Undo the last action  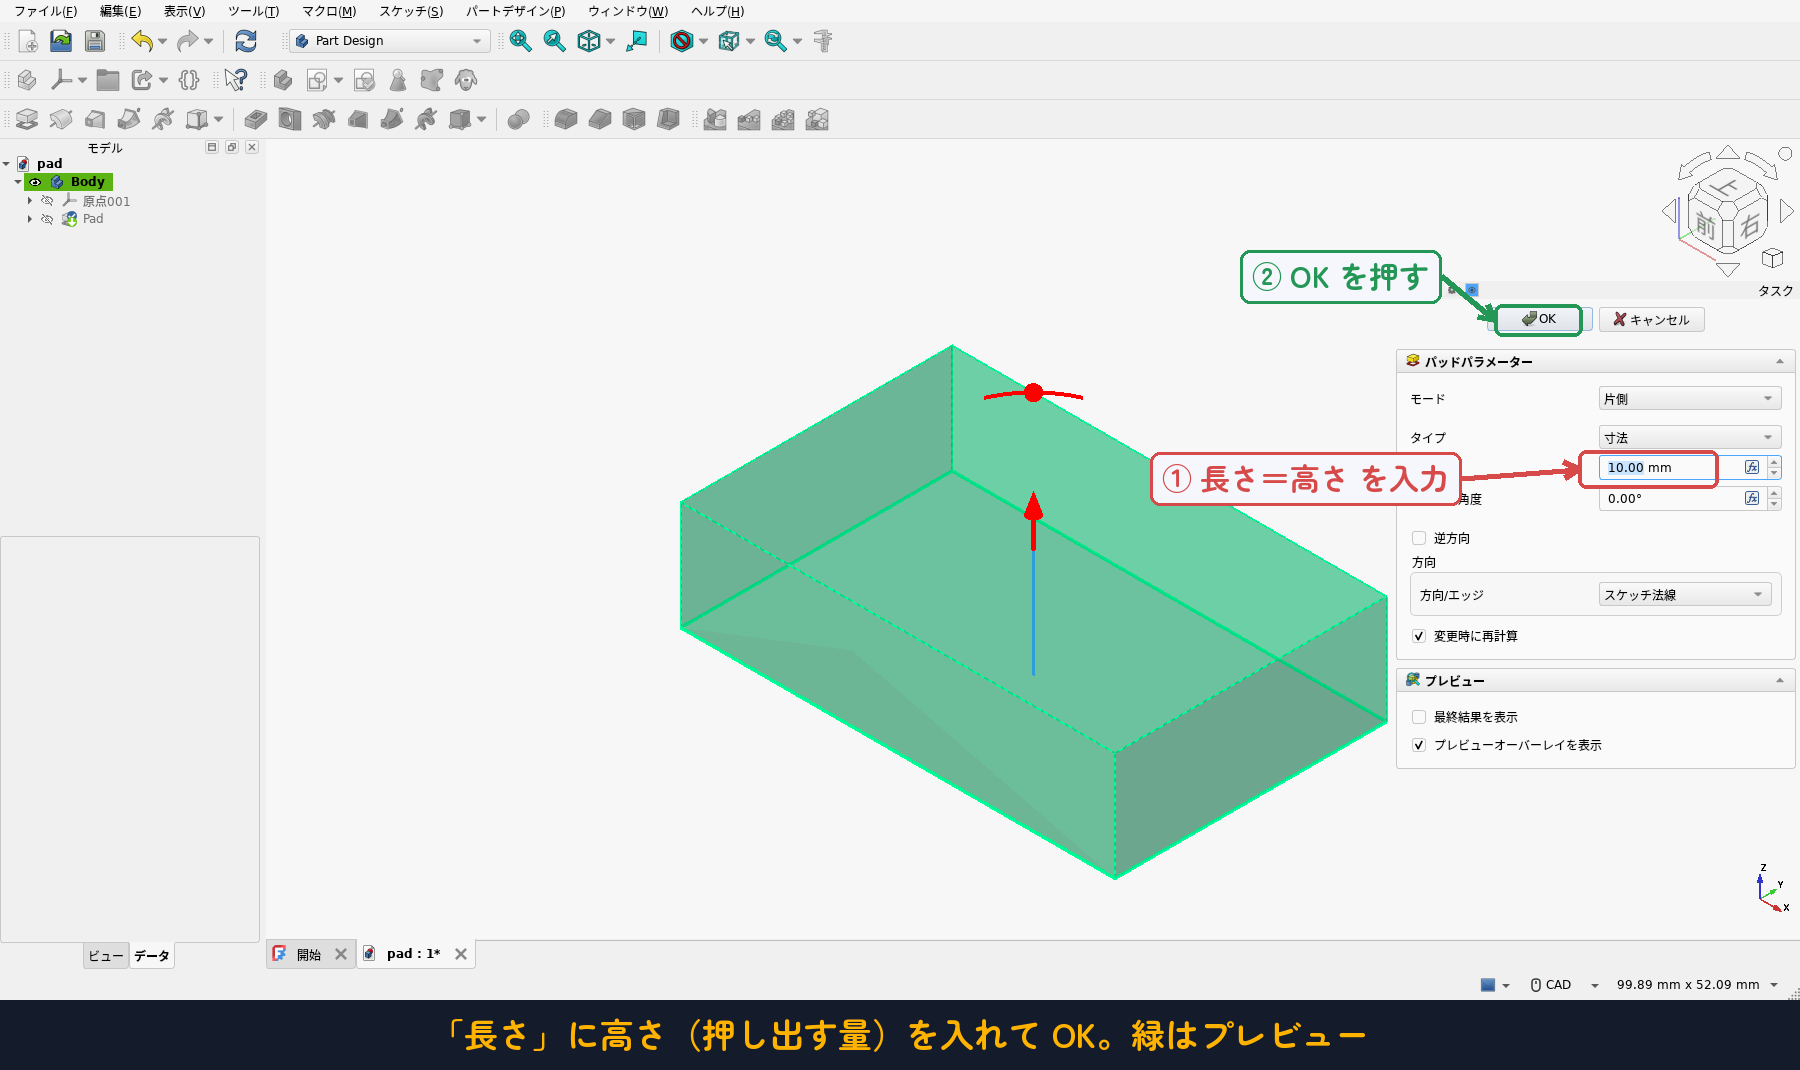click(141, 41)
